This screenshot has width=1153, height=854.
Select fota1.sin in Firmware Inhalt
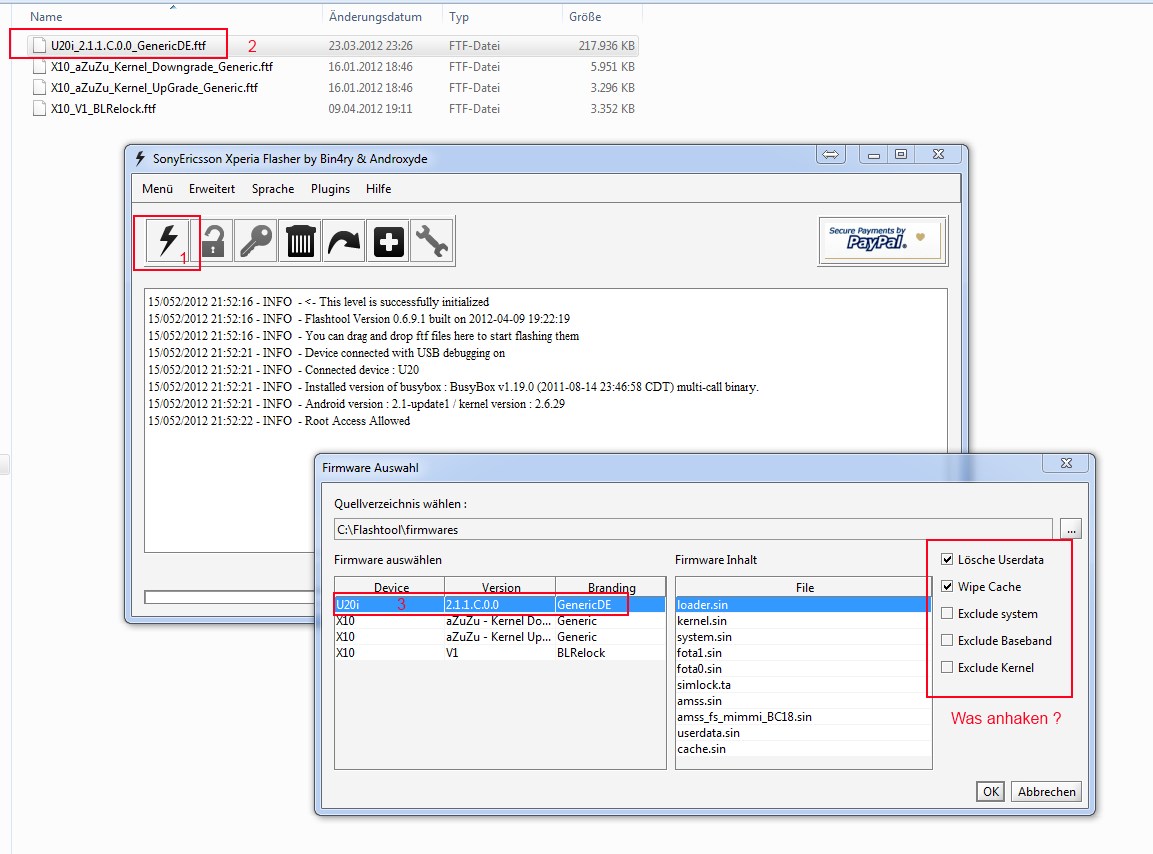804,653
